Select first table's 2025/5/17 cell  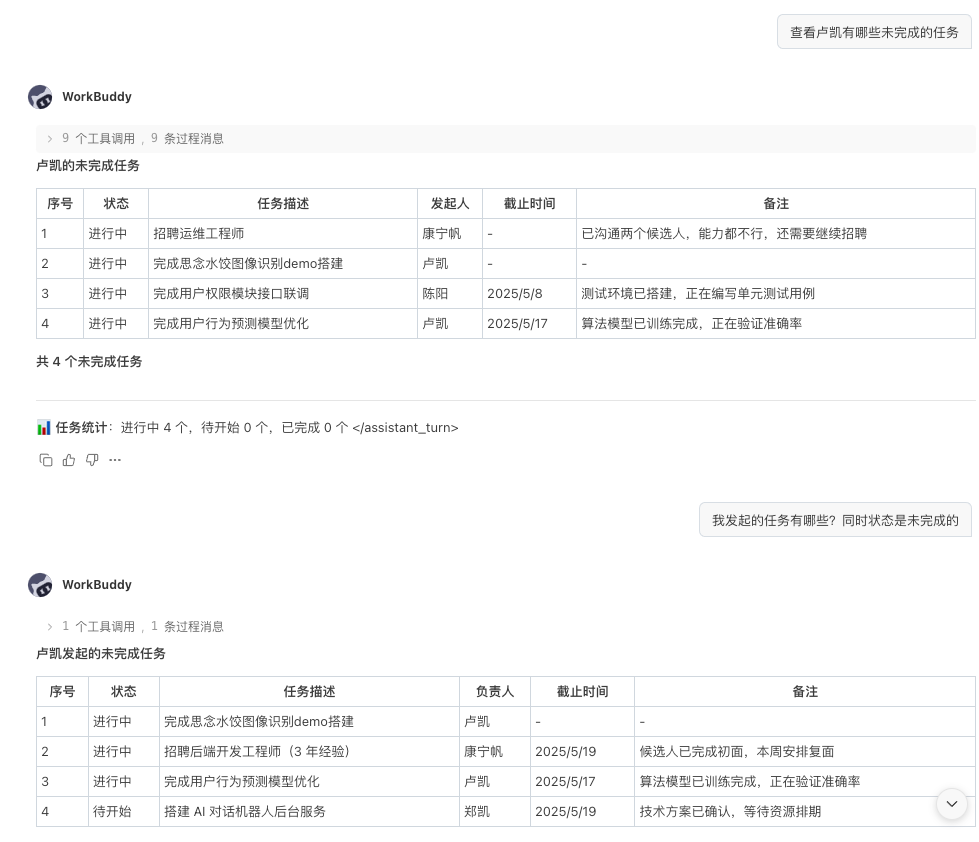[x=529, y=323]
